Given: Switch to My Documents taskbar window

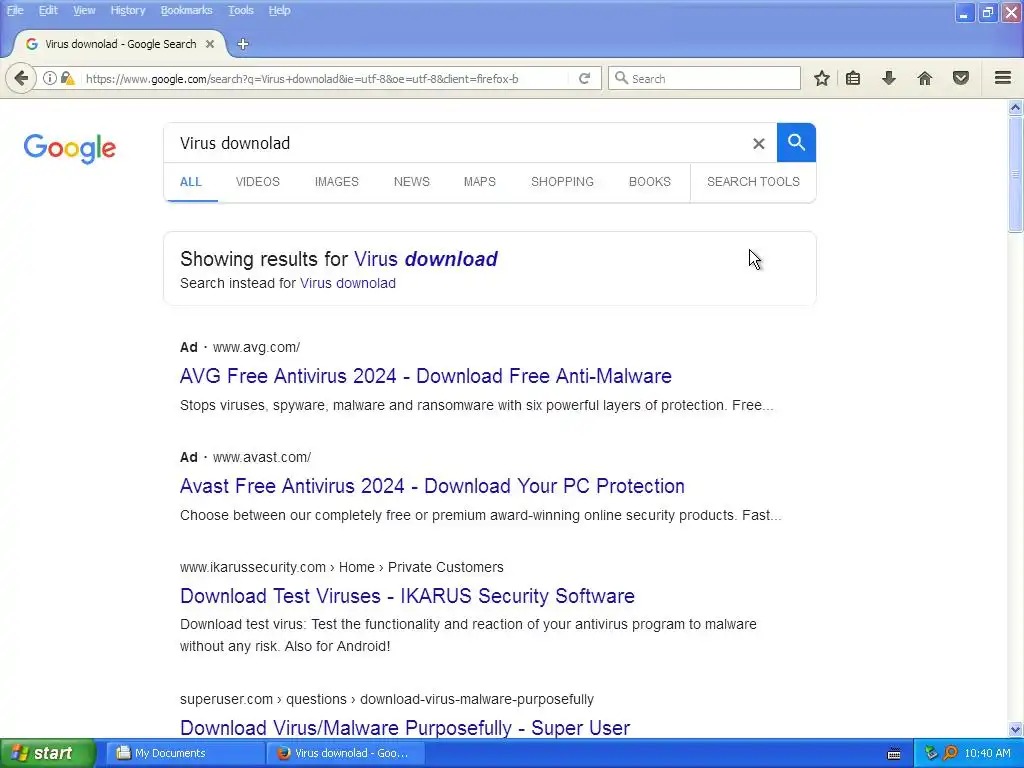Looking at the screenshot, I should pyautogui.click(x=186, y=753).
